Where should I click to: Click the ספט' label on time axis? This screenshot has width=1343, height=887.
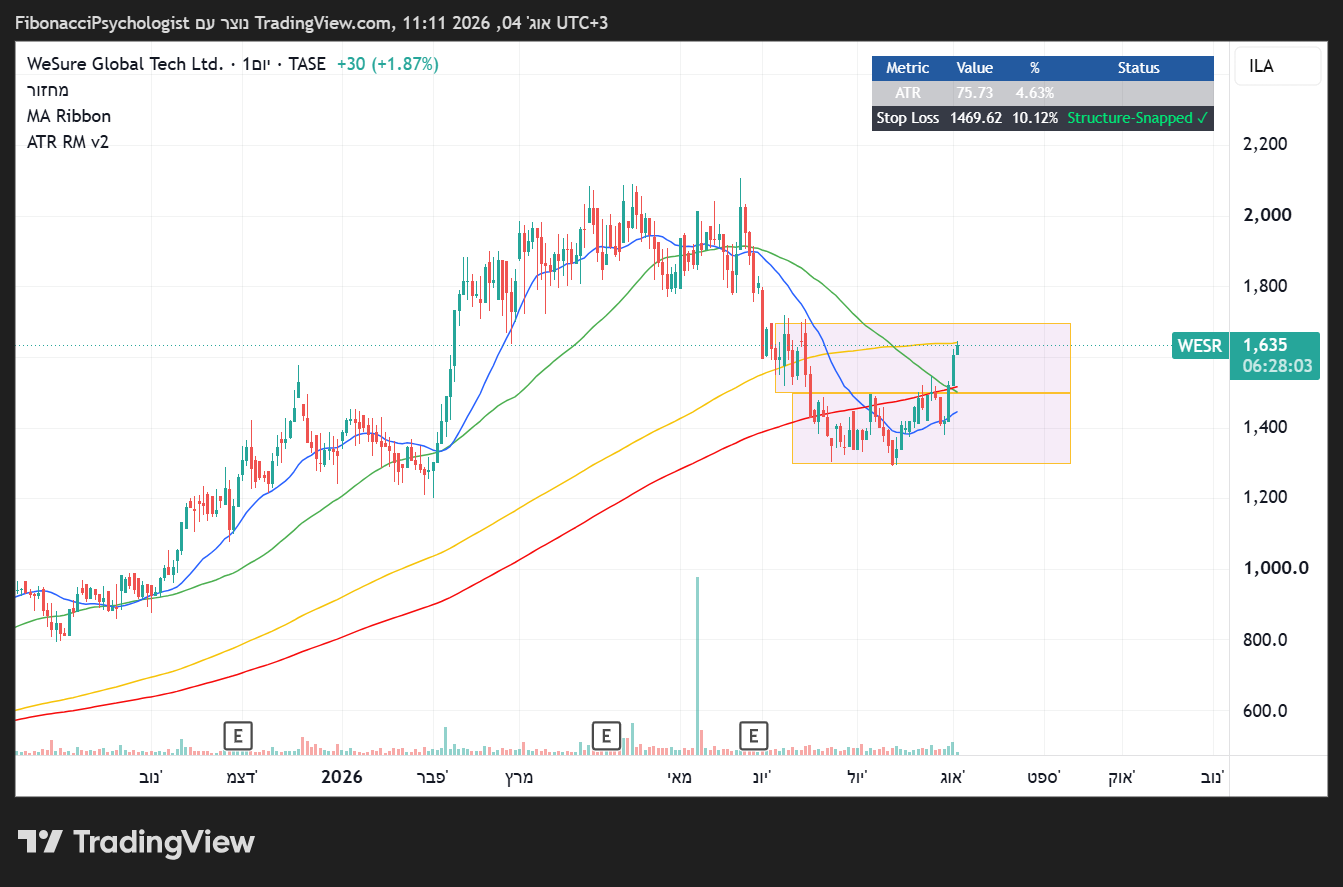coord(1045,776)
